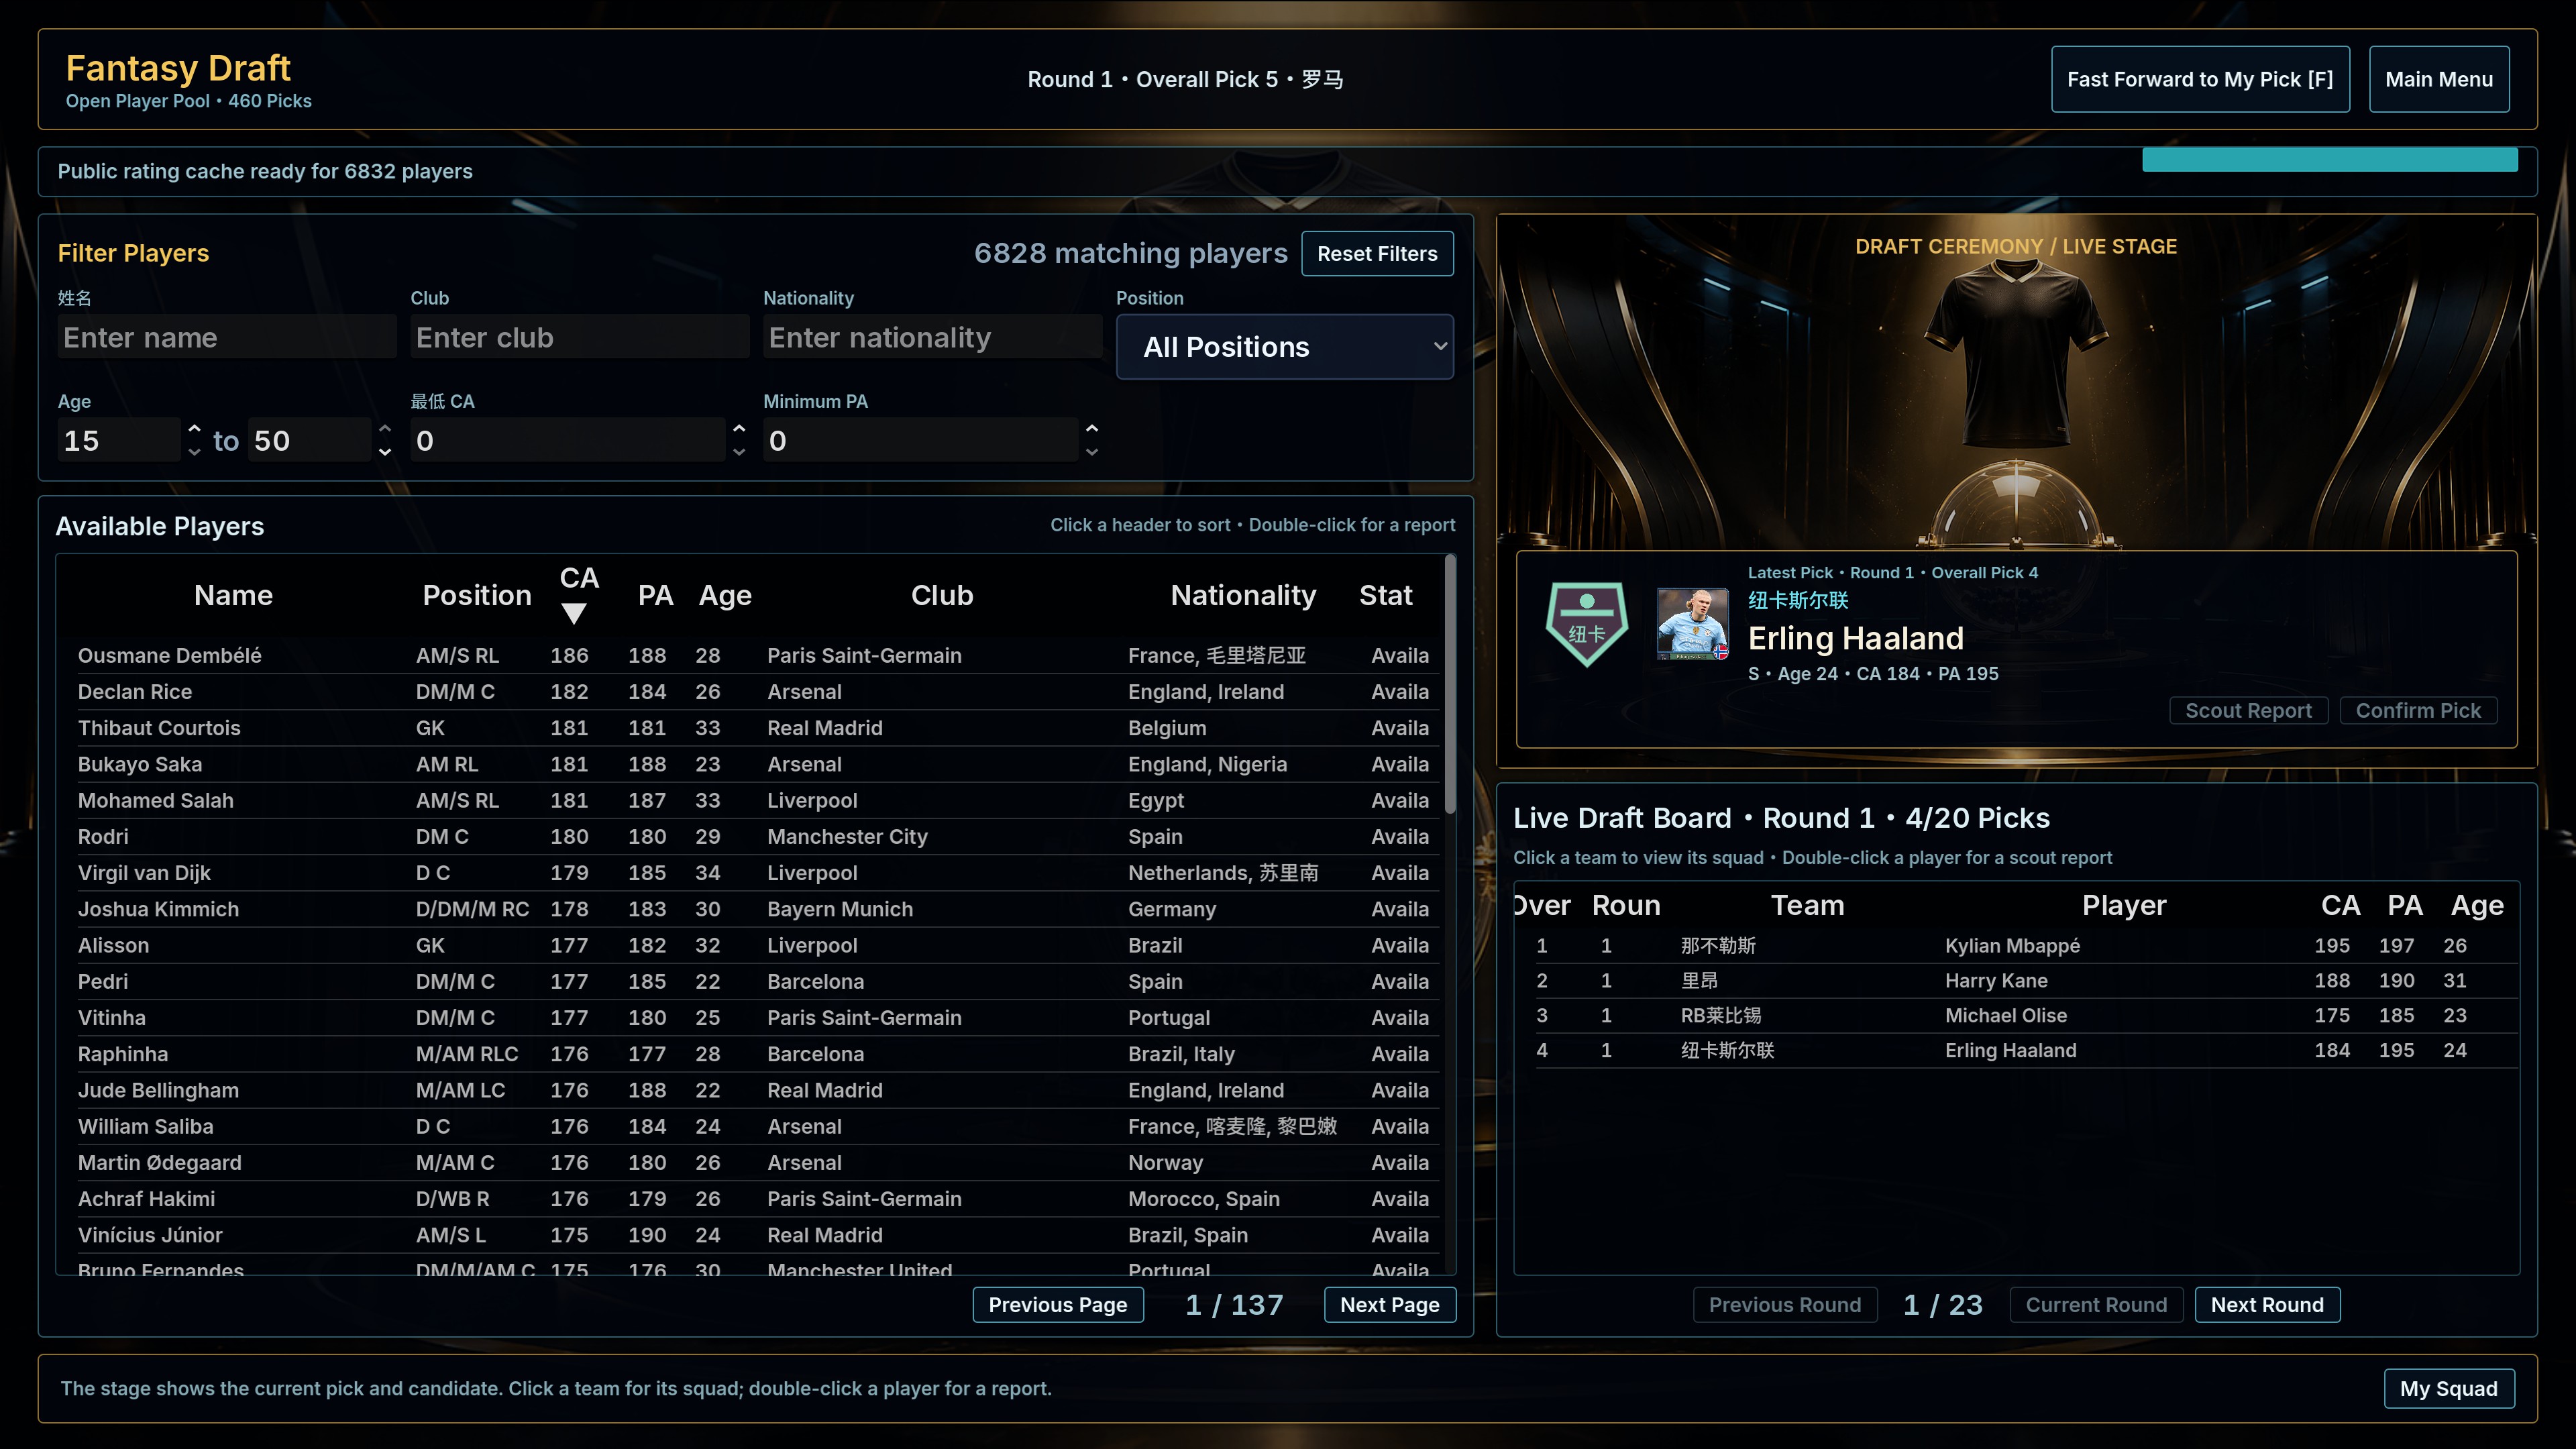
Task: Select Ousmane Dembélé in the player list
Action: click(x=758, y=656)
